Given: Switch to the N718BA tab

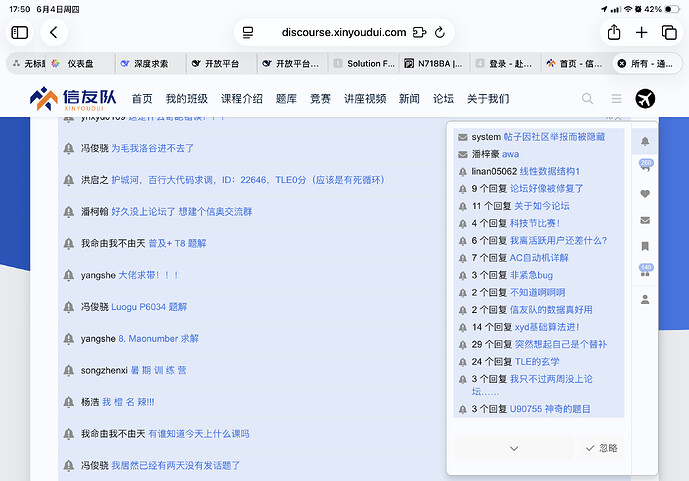Looking at the screenshot, I should [x=434, y=64].
